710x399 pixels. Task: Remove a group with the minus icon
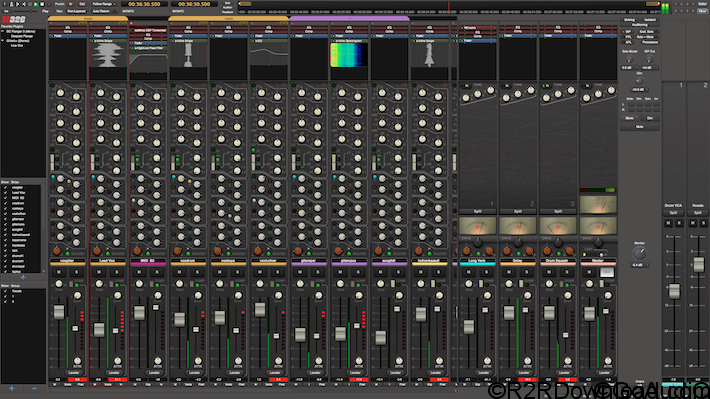click(34, 388)
